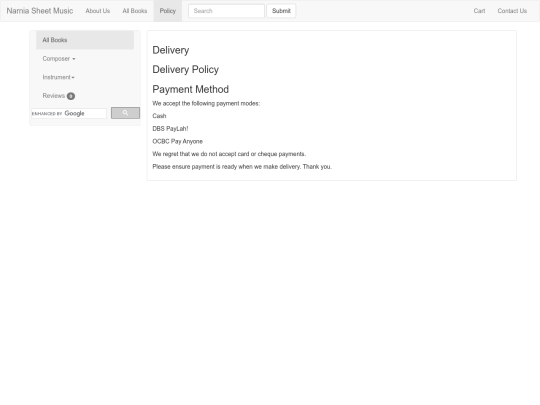Click the Submit search button
Image resolution: width=540 pixels, height=405 pixels.
(281, 11)
